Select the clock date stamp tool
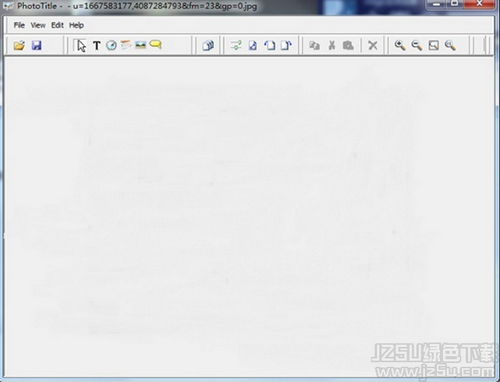This screenshot has height=382, width=500. coord(111,45)
